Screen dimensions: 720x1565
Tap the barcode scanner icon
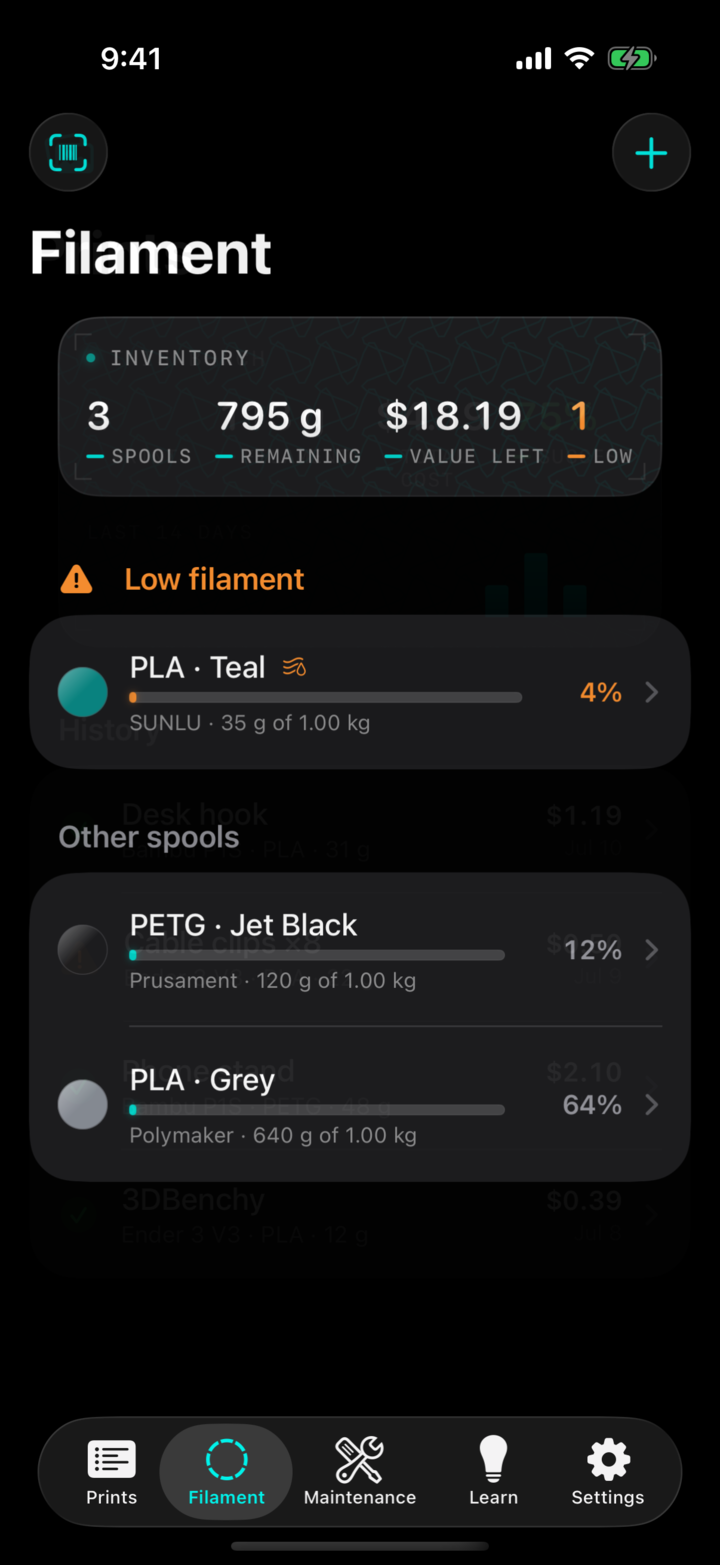(x=68, y=153)
